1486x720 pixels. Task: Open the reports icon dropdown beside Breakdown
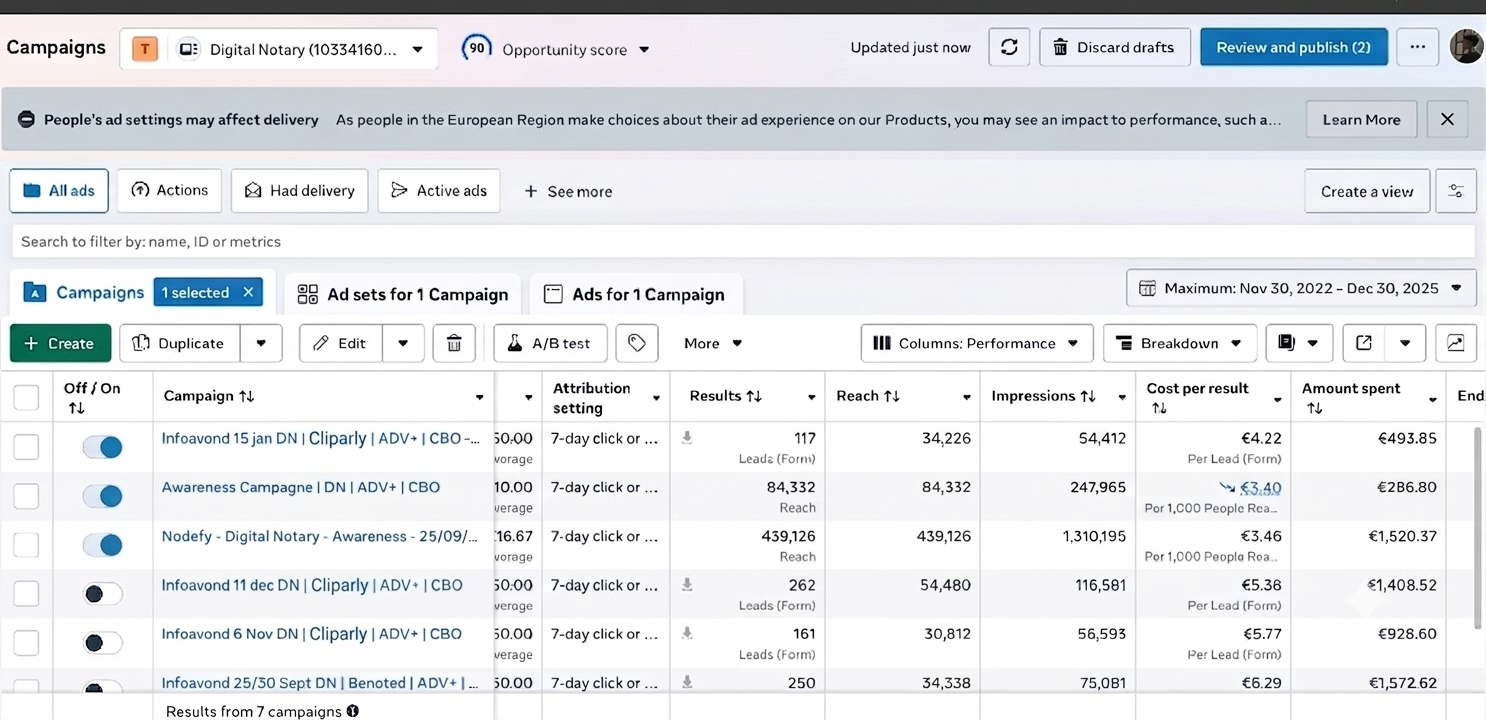[x=1299, y=343]
